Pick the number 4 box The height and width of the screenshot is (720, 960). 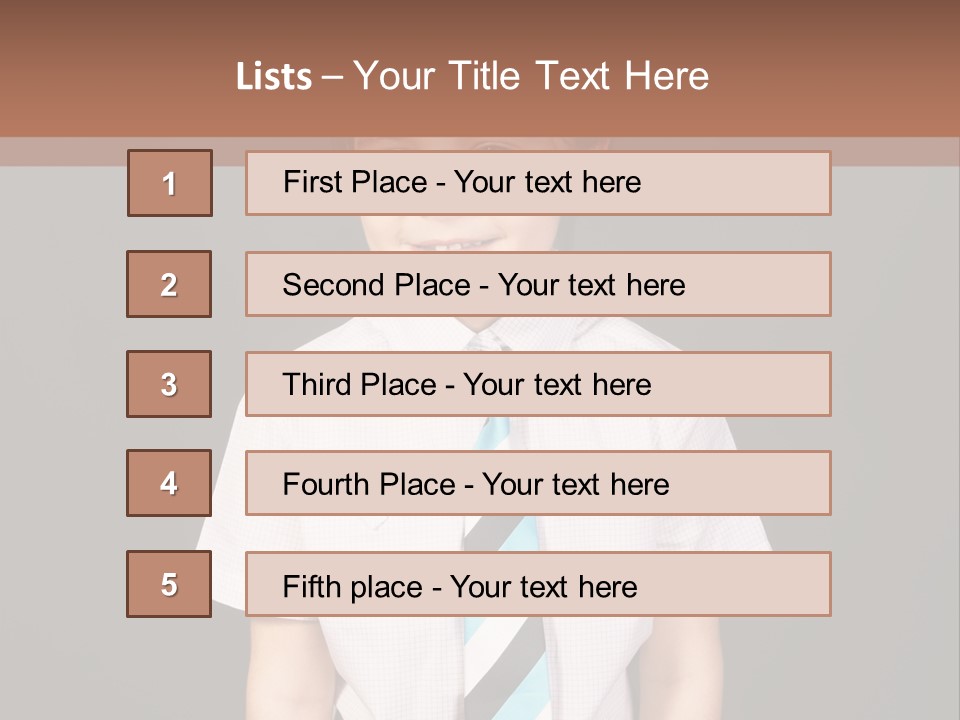(x=169, y=483)
